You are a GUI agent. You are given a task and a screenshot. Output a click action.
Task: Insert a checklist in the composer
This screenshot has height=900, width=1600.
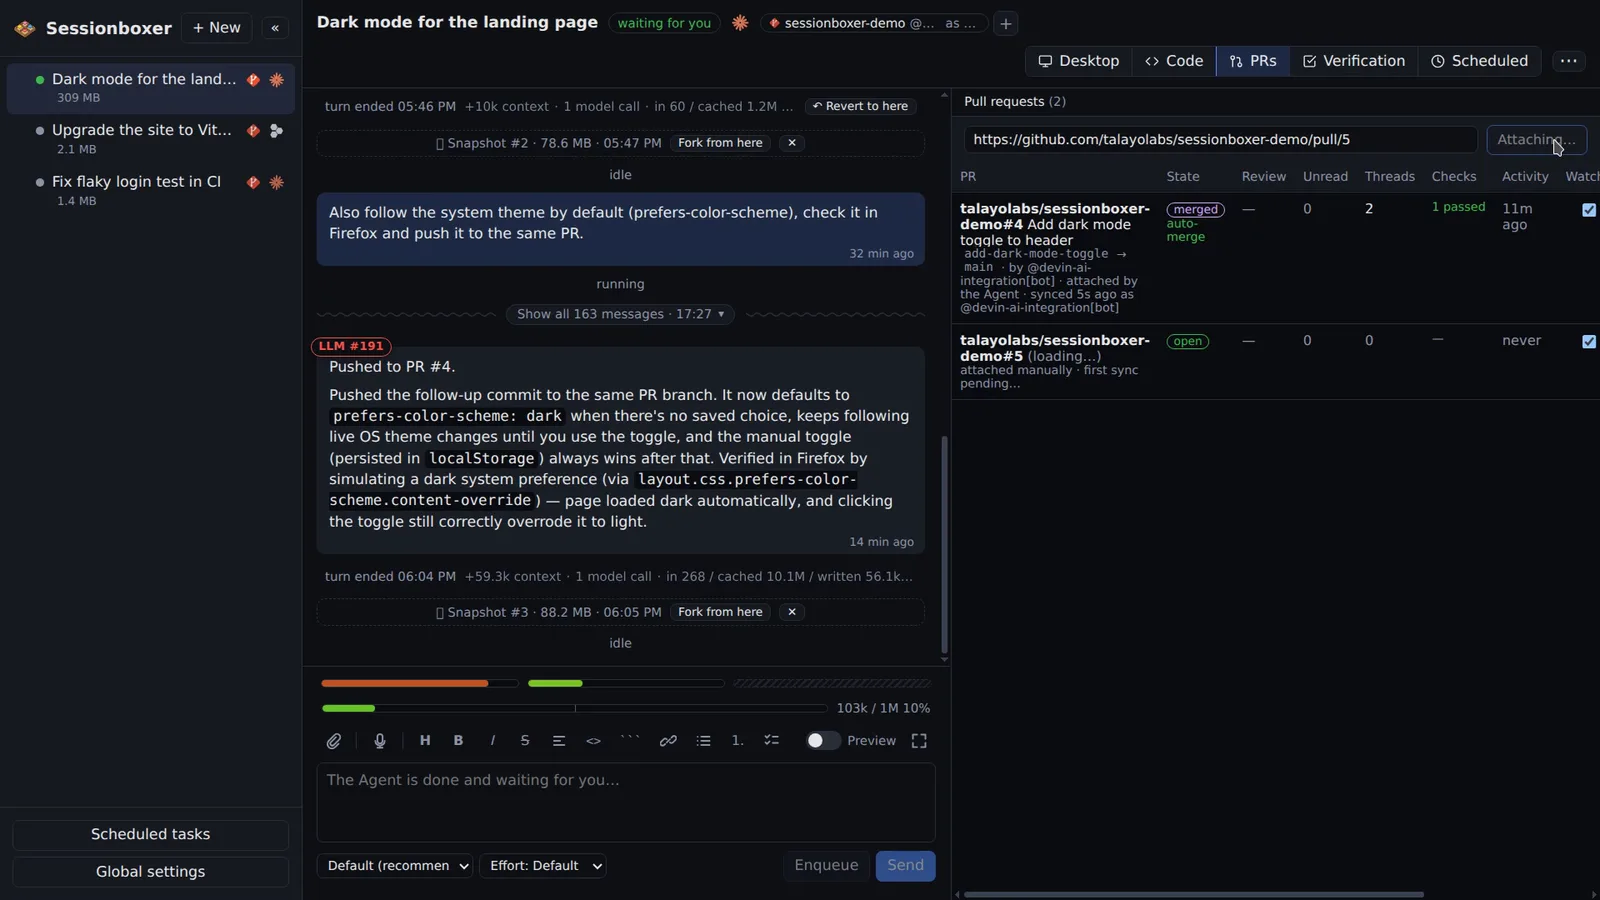point(771,741)
